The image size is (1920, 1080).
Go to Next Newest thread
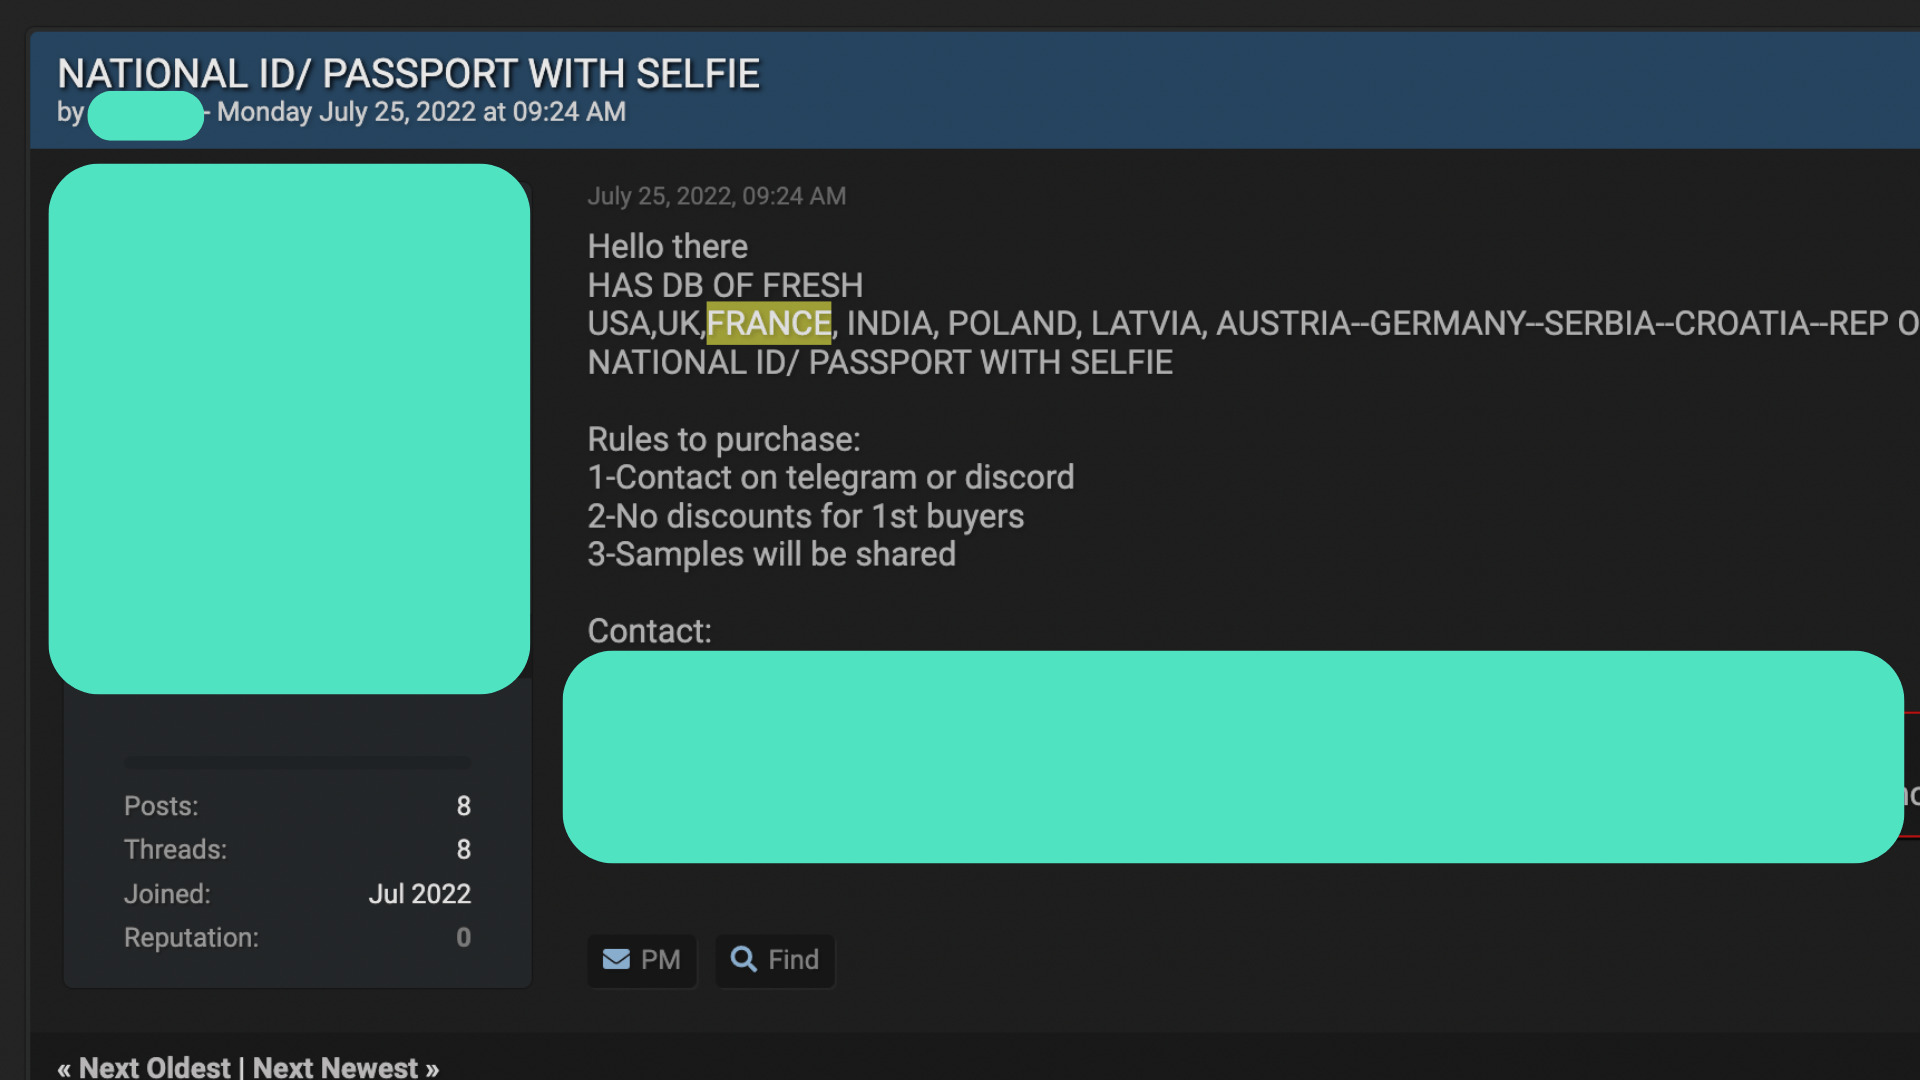point(335,1067)
